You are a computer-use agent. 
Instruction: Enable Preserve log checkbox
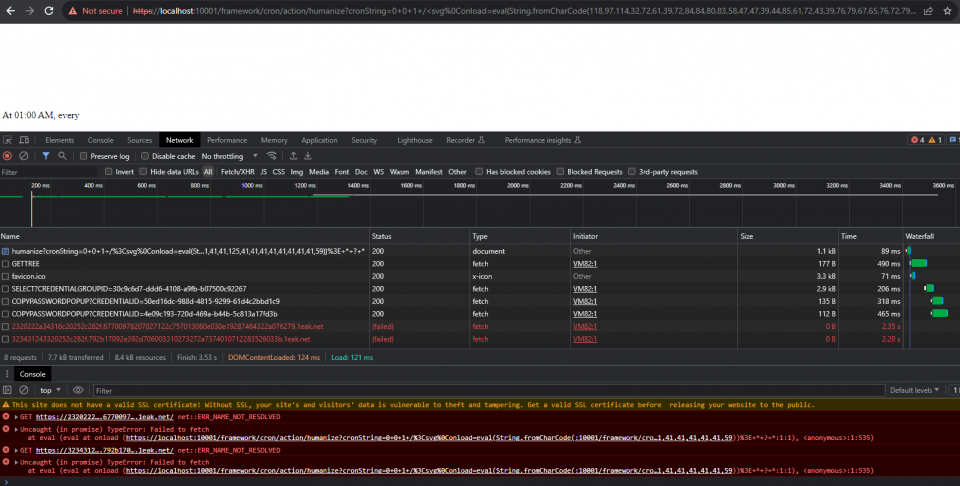pyautogui.click(x=84, y=156)
